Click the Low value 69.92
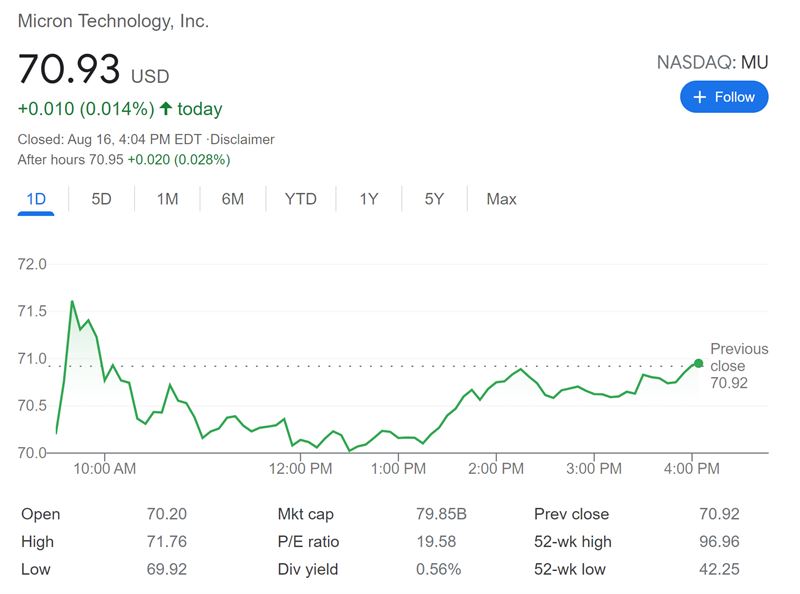This screenshot has width=800, height=594. (167, 569)
